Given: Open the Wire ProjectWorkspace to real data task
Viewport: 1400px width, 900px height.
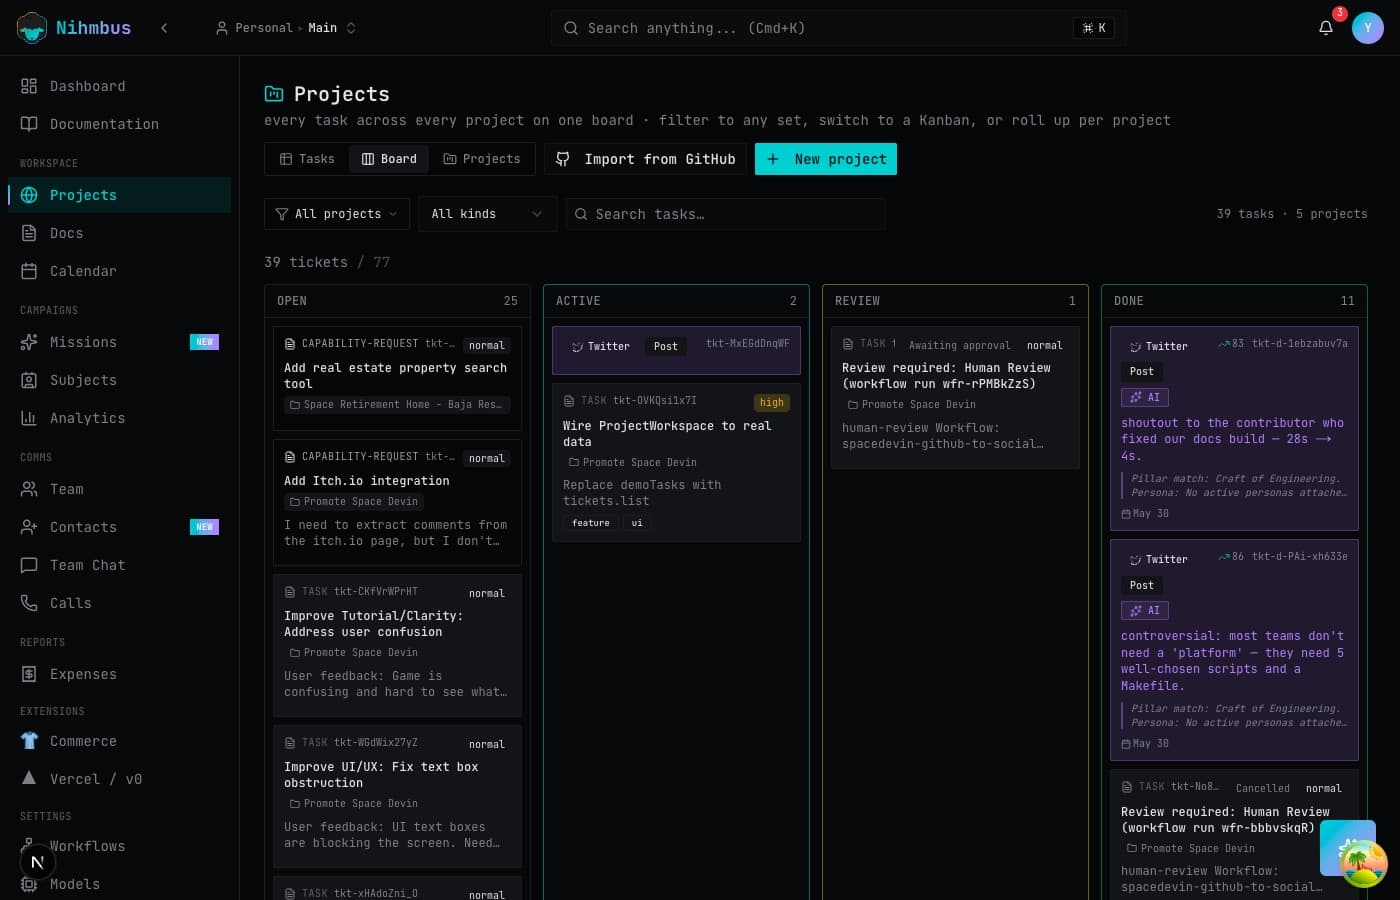Looking at the screenshot, I should (676, 462).
